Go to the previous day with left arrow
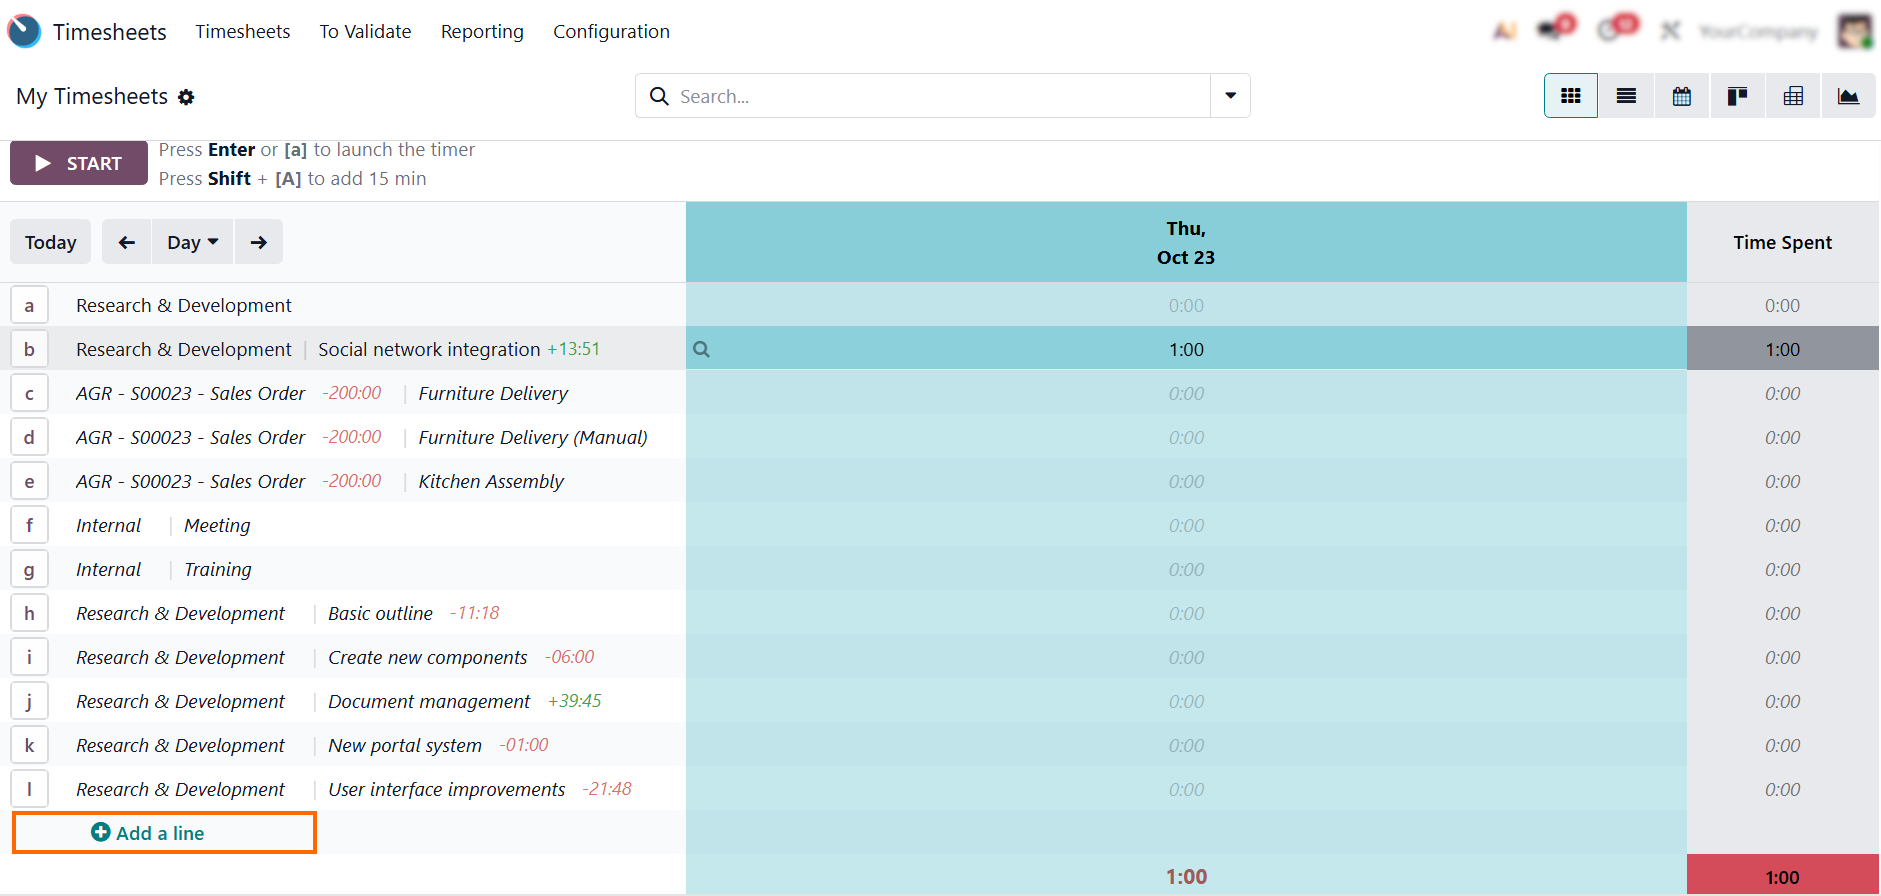 127,242
